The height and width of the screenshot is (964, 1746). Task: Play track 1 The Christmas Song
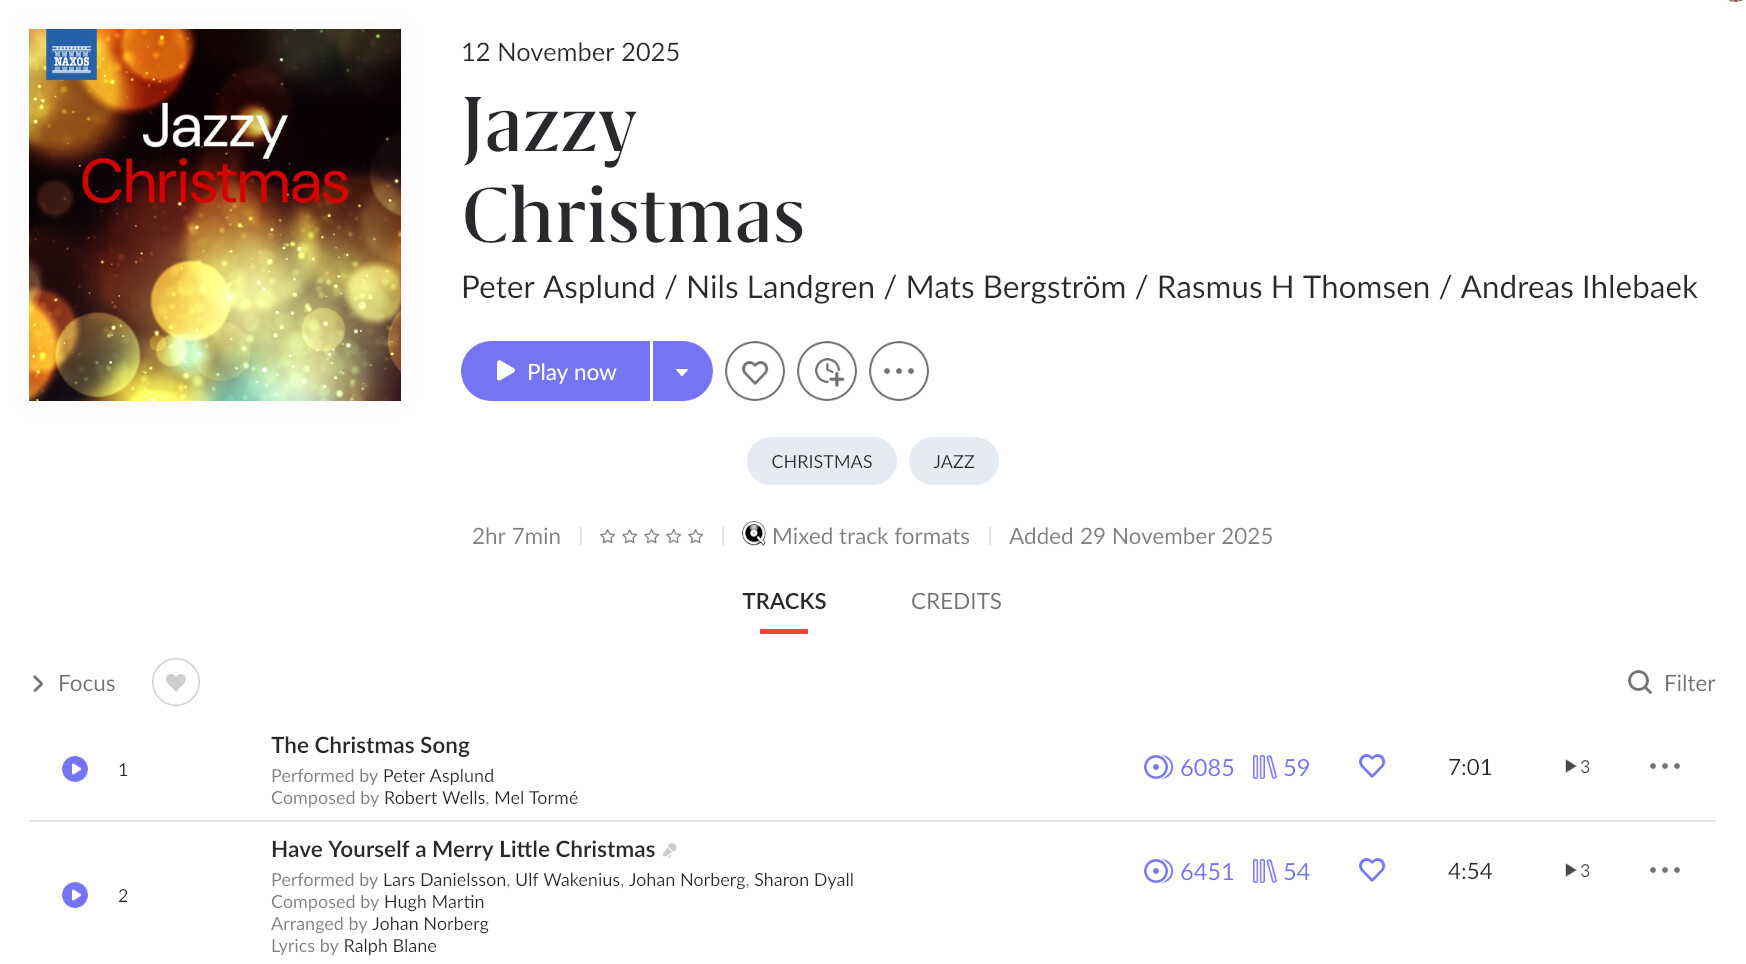point(75,769)
